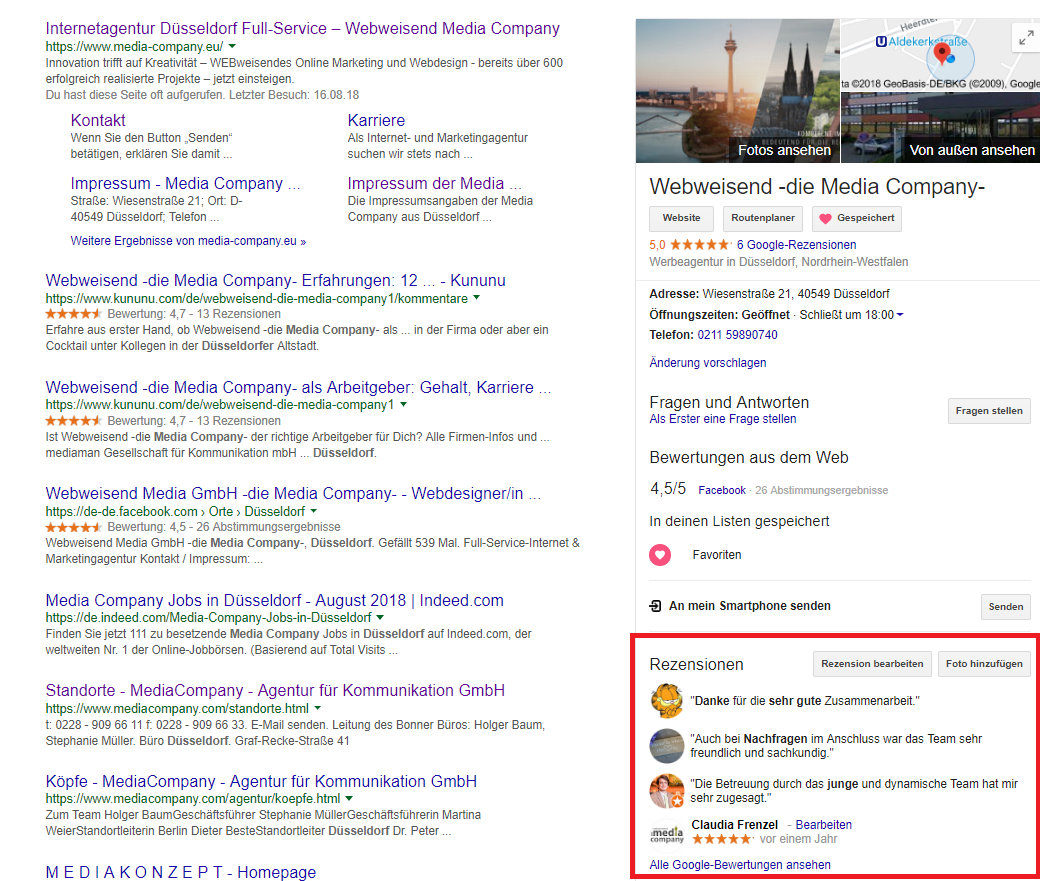Click the Website button

(x=681, y=218)
